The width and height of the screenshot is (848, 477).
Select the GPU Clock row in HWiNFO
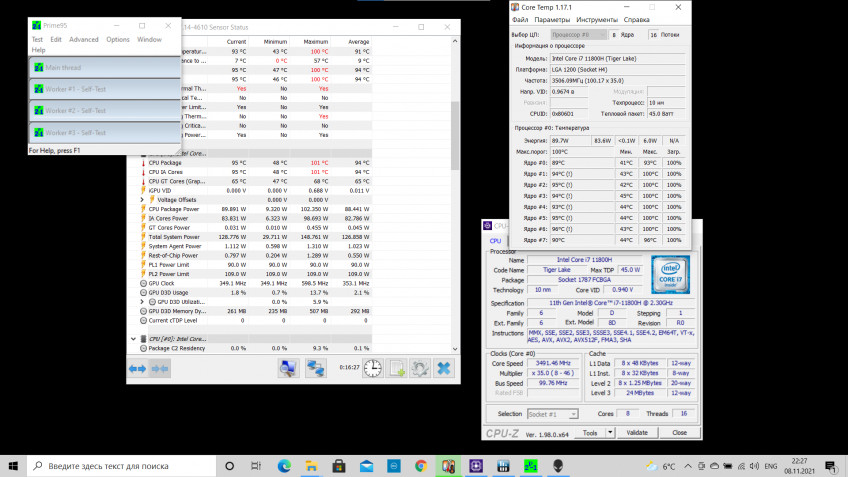pos(254,283)
